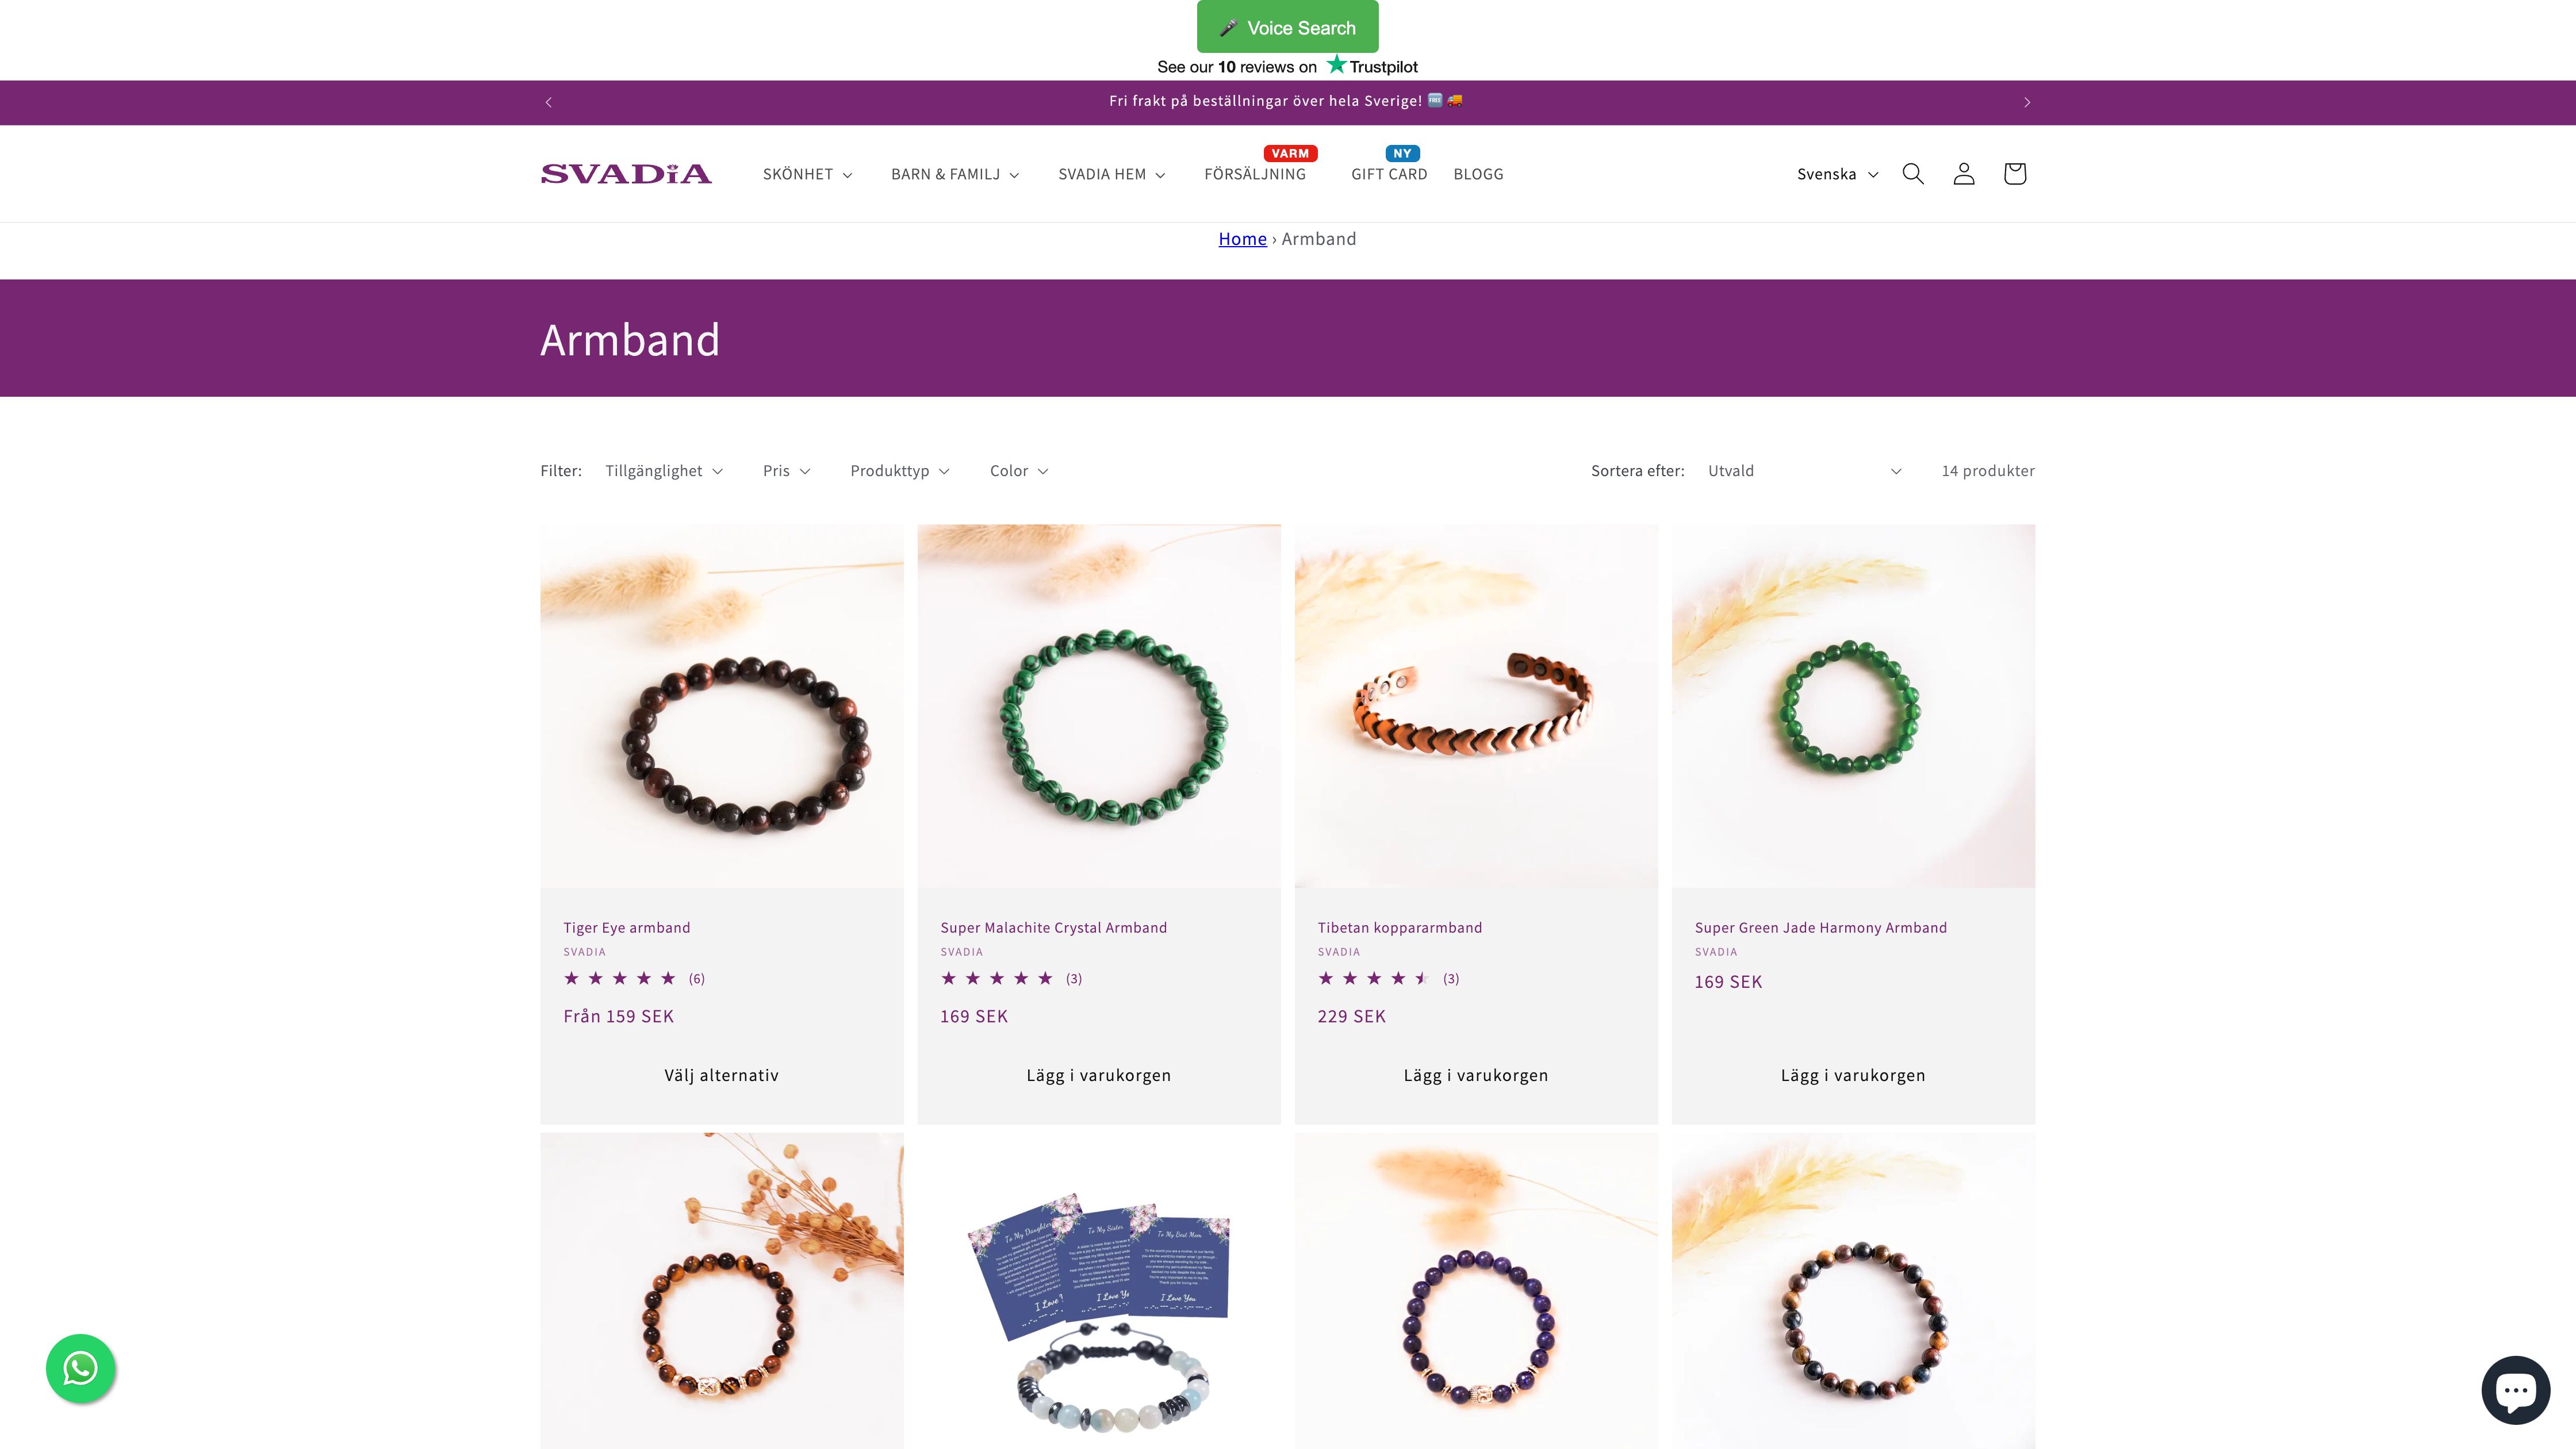Open the SKÖNHET menu
The width and height of the screenshot is (2576, 1449).
(807, 174)
